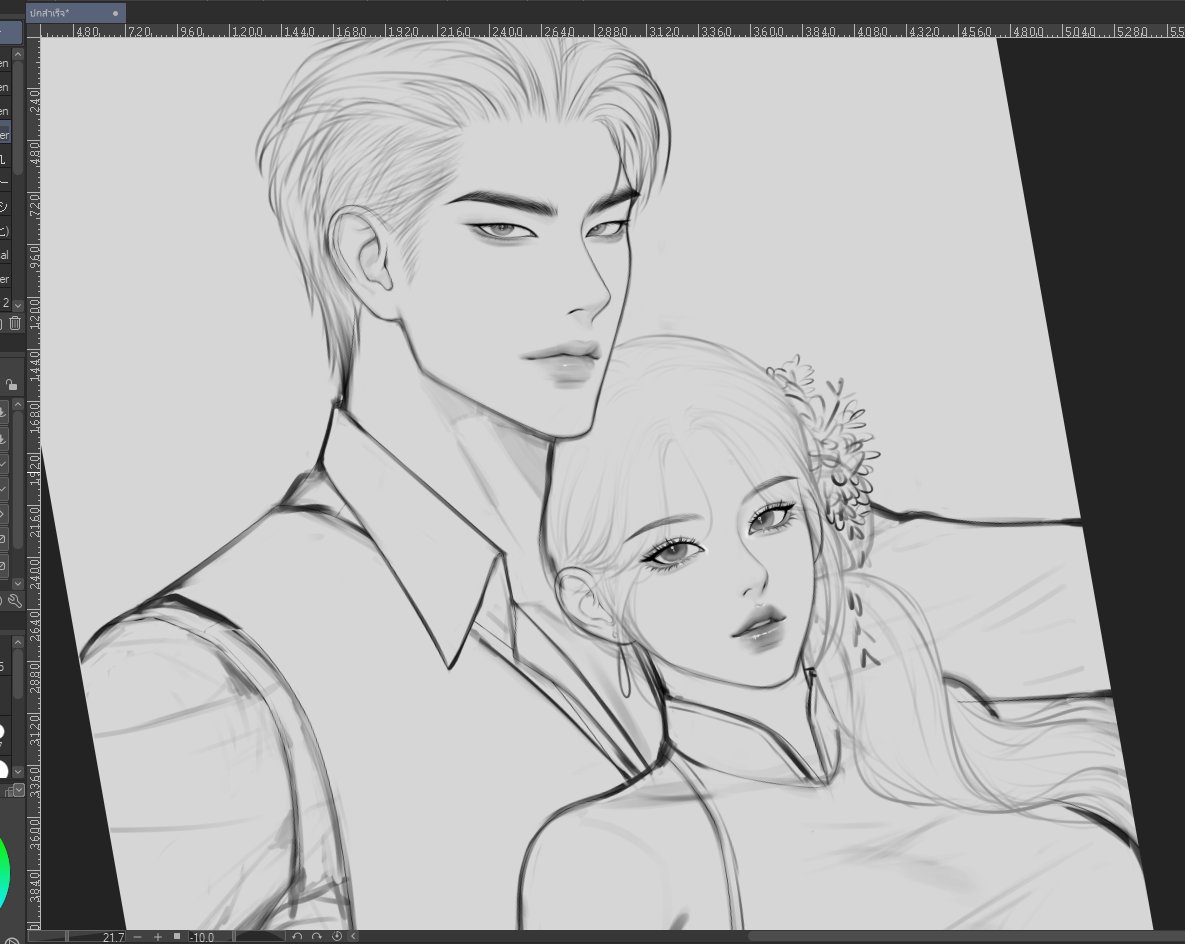Click the rotation angle value -10.0
This screenshot has width=1185, height=944.
click(x=203, y=936)
